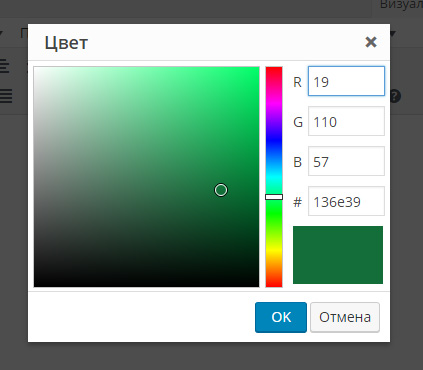Screen dimensions: 423x370
Task: Switch to the Визуально editor tab
Action: tap(401, 5)
